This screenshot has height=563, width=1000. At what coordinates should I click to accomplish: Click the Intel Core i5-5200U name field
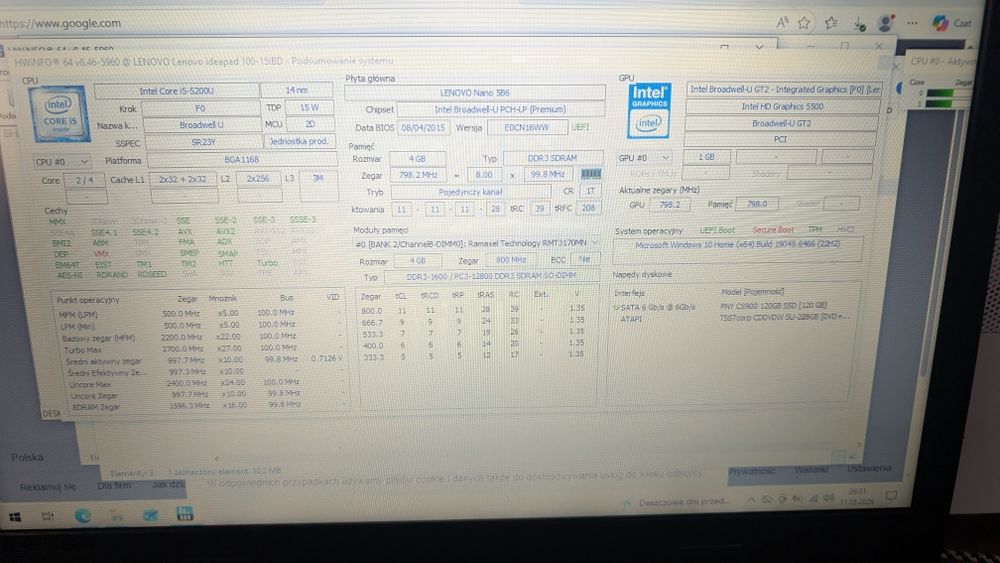[177, 91]
